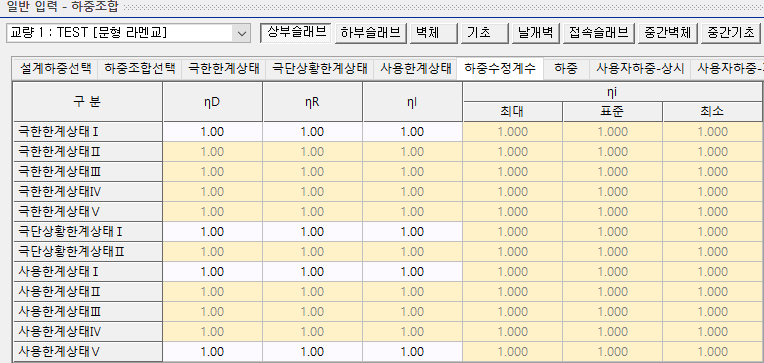Open the 극한한계상태 tab
The width and height of the screenshot is (764, 363).
pyautogui.click(x=223, y=69)
